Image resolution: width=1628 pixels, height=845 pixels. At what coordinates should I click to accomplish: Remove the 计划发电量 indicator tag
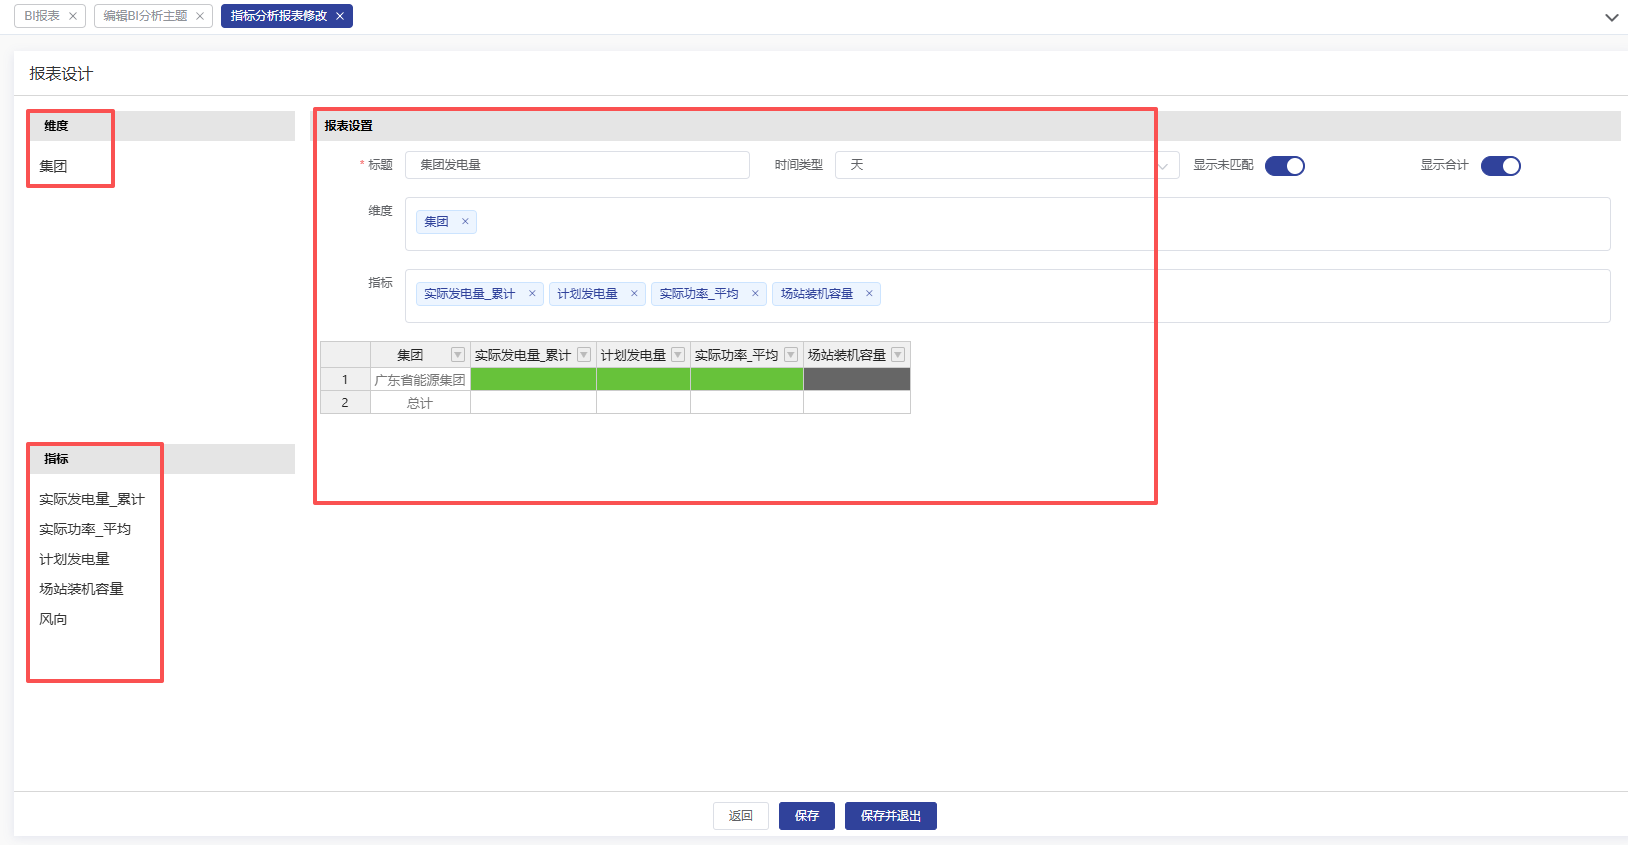click(x=634, y=294)
